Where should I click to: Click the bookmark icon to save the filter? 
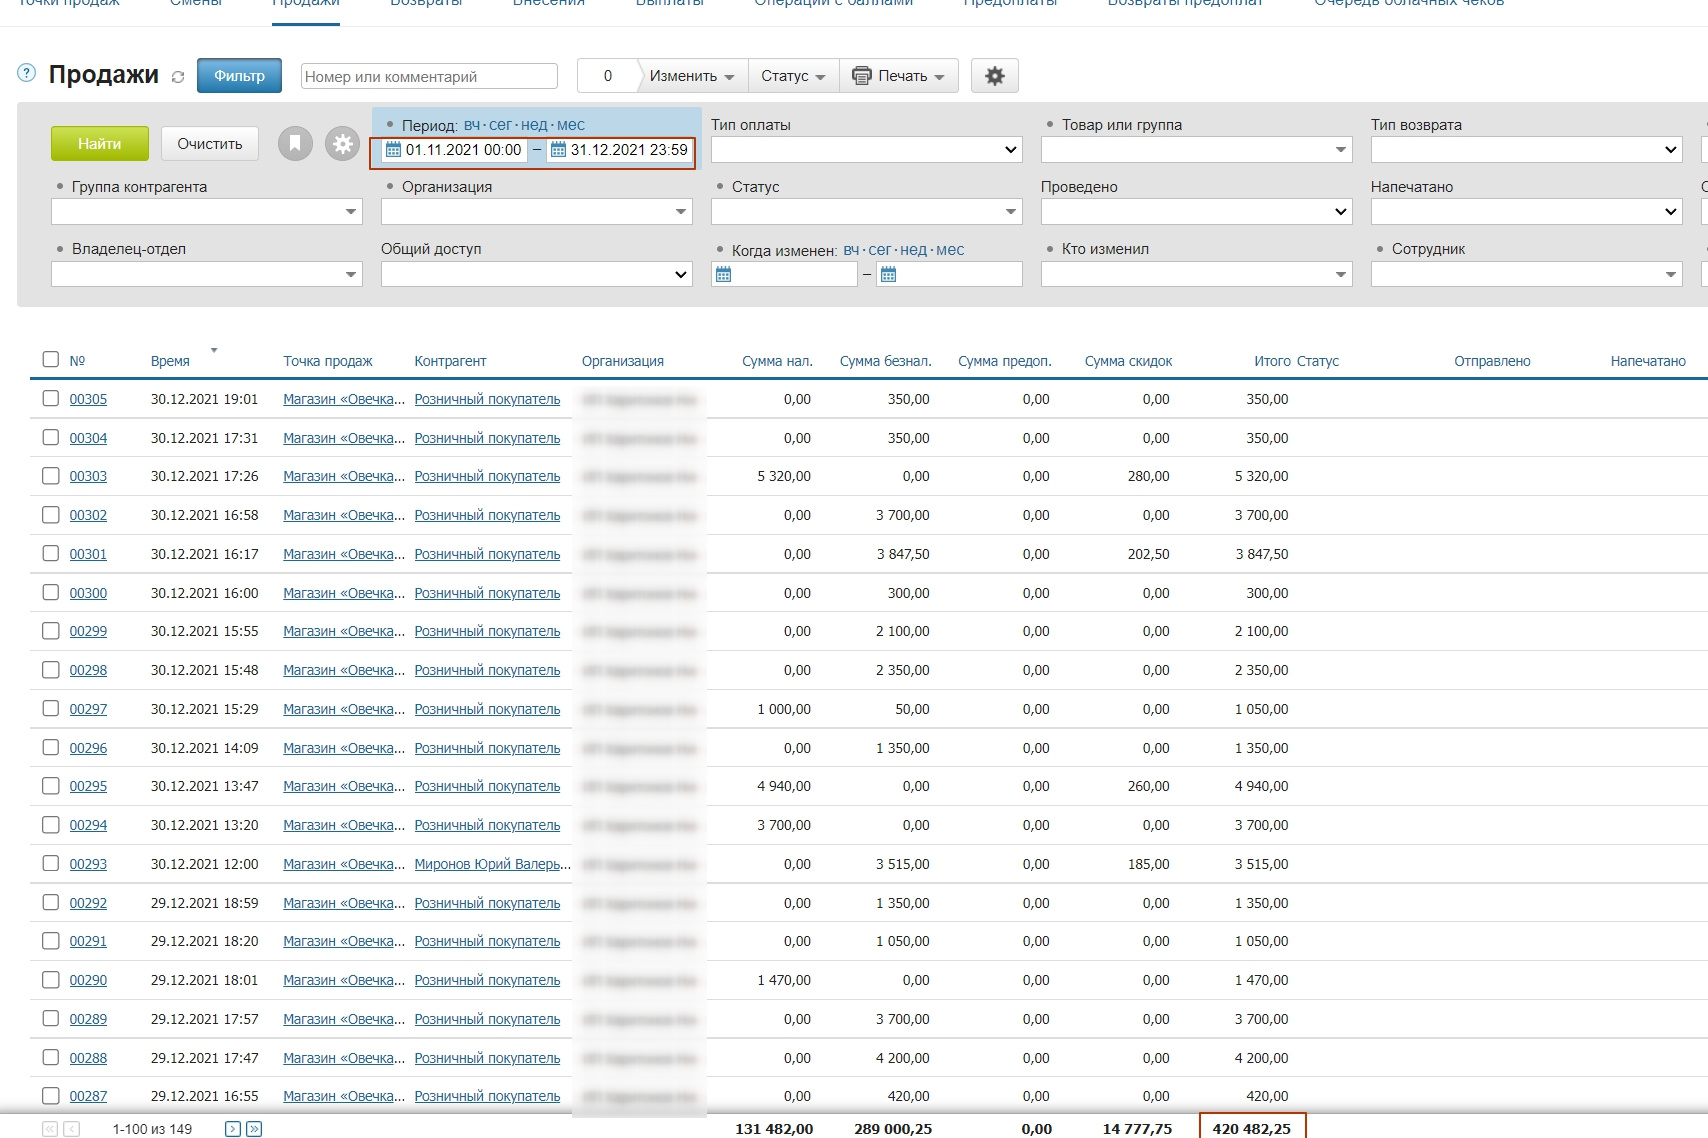pos(295,144)
